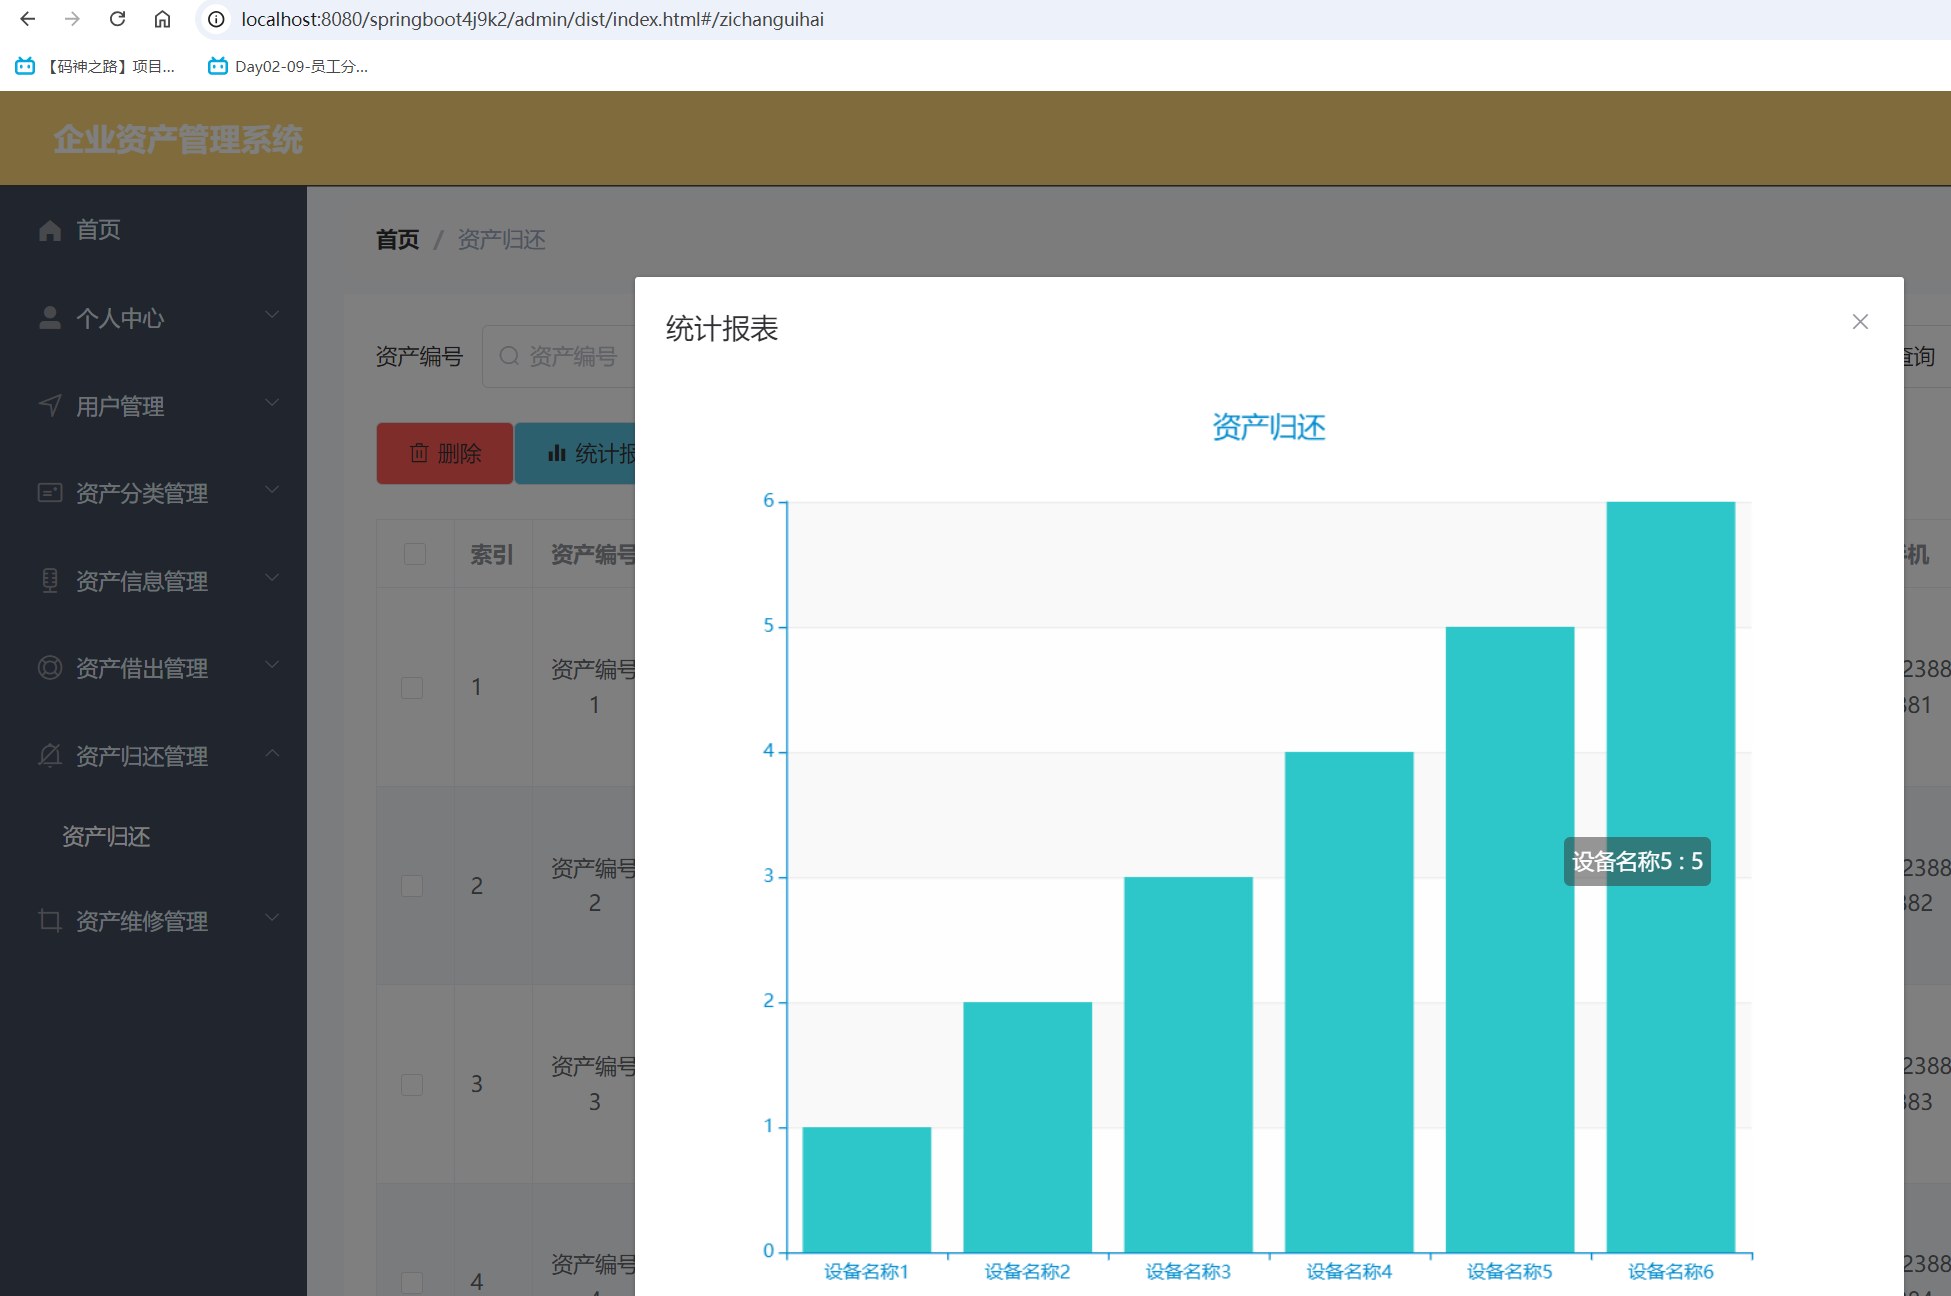The image size is (1951, 1296).
Task: Check the row 1 checkbox
Action: tap(412, 688)
